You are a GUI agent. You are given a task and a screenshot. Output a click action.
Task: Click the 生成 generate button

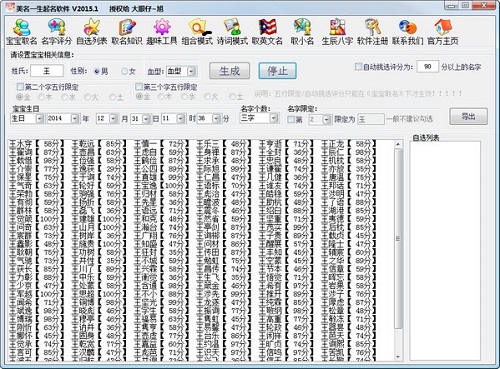point(229,71)
